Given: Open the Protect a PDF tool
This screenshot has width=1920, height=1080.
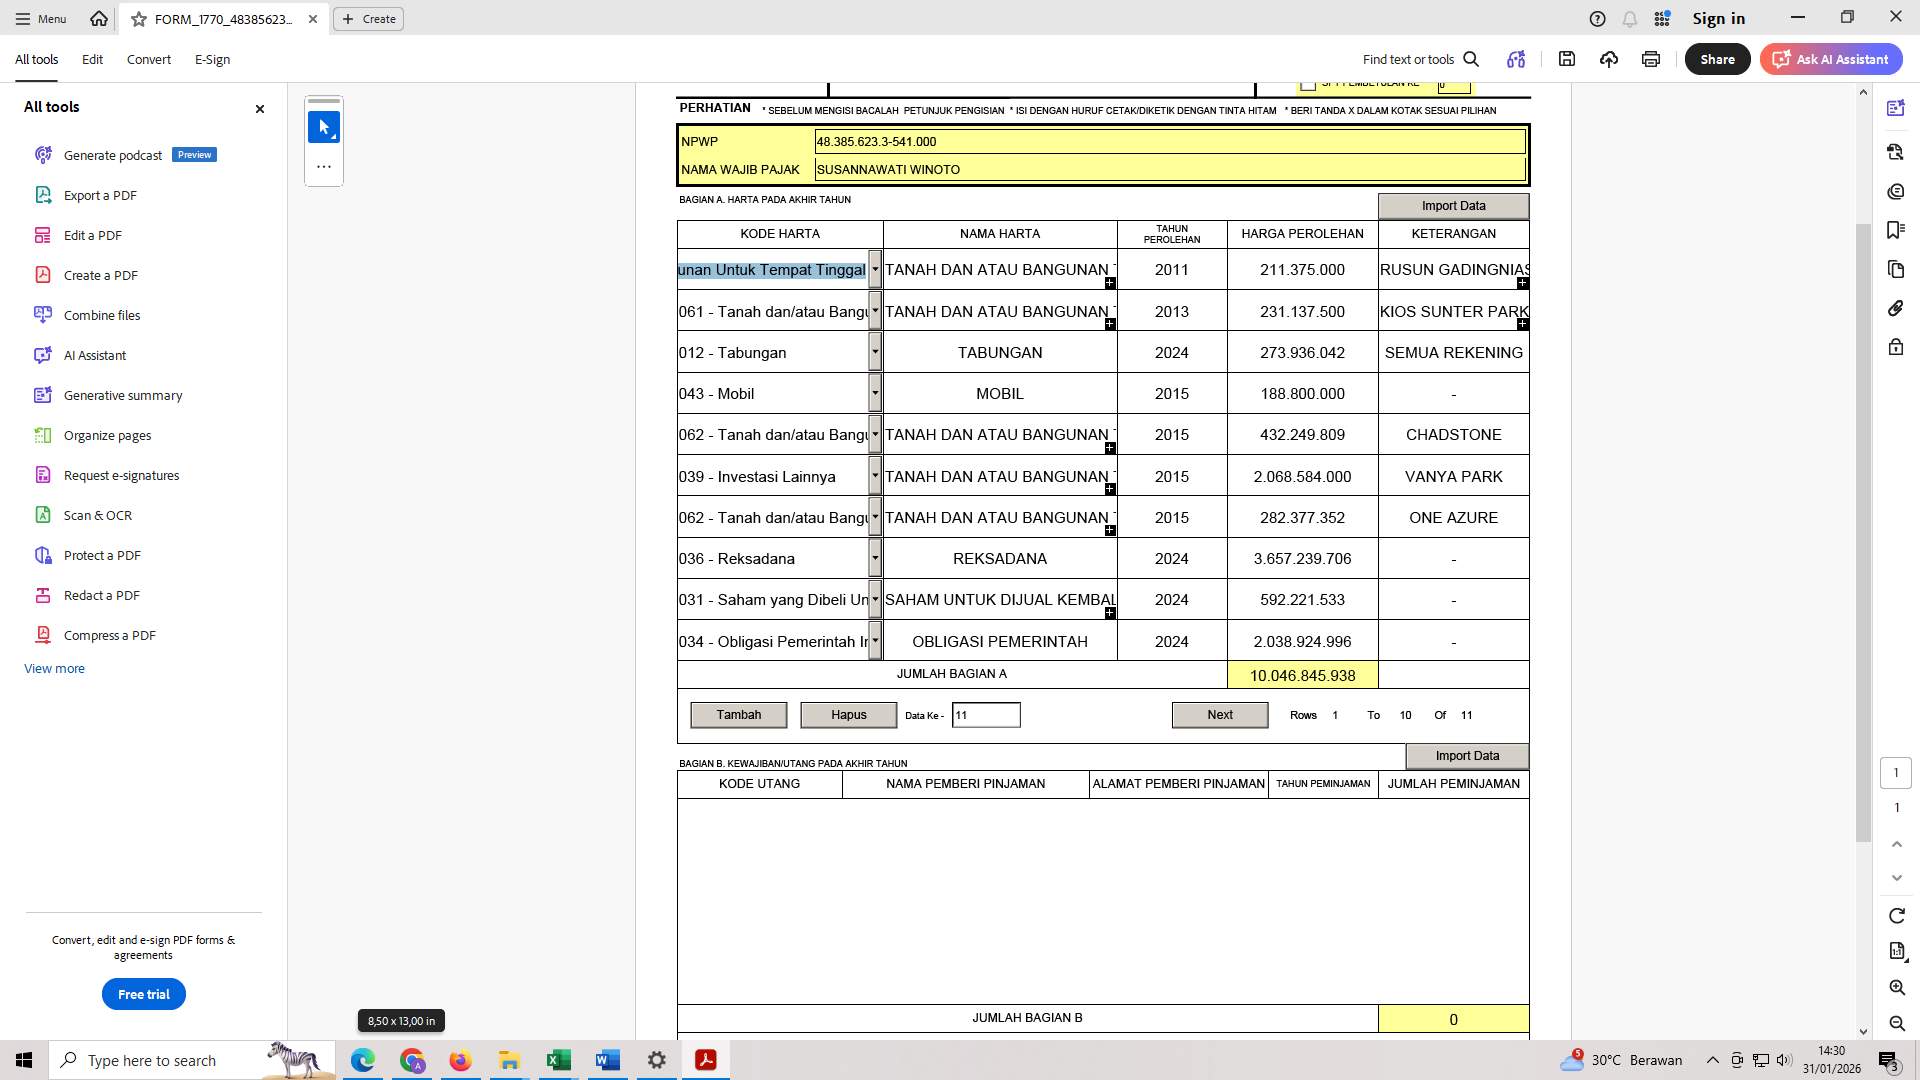Looking at the screenshot, I should 100,555.
